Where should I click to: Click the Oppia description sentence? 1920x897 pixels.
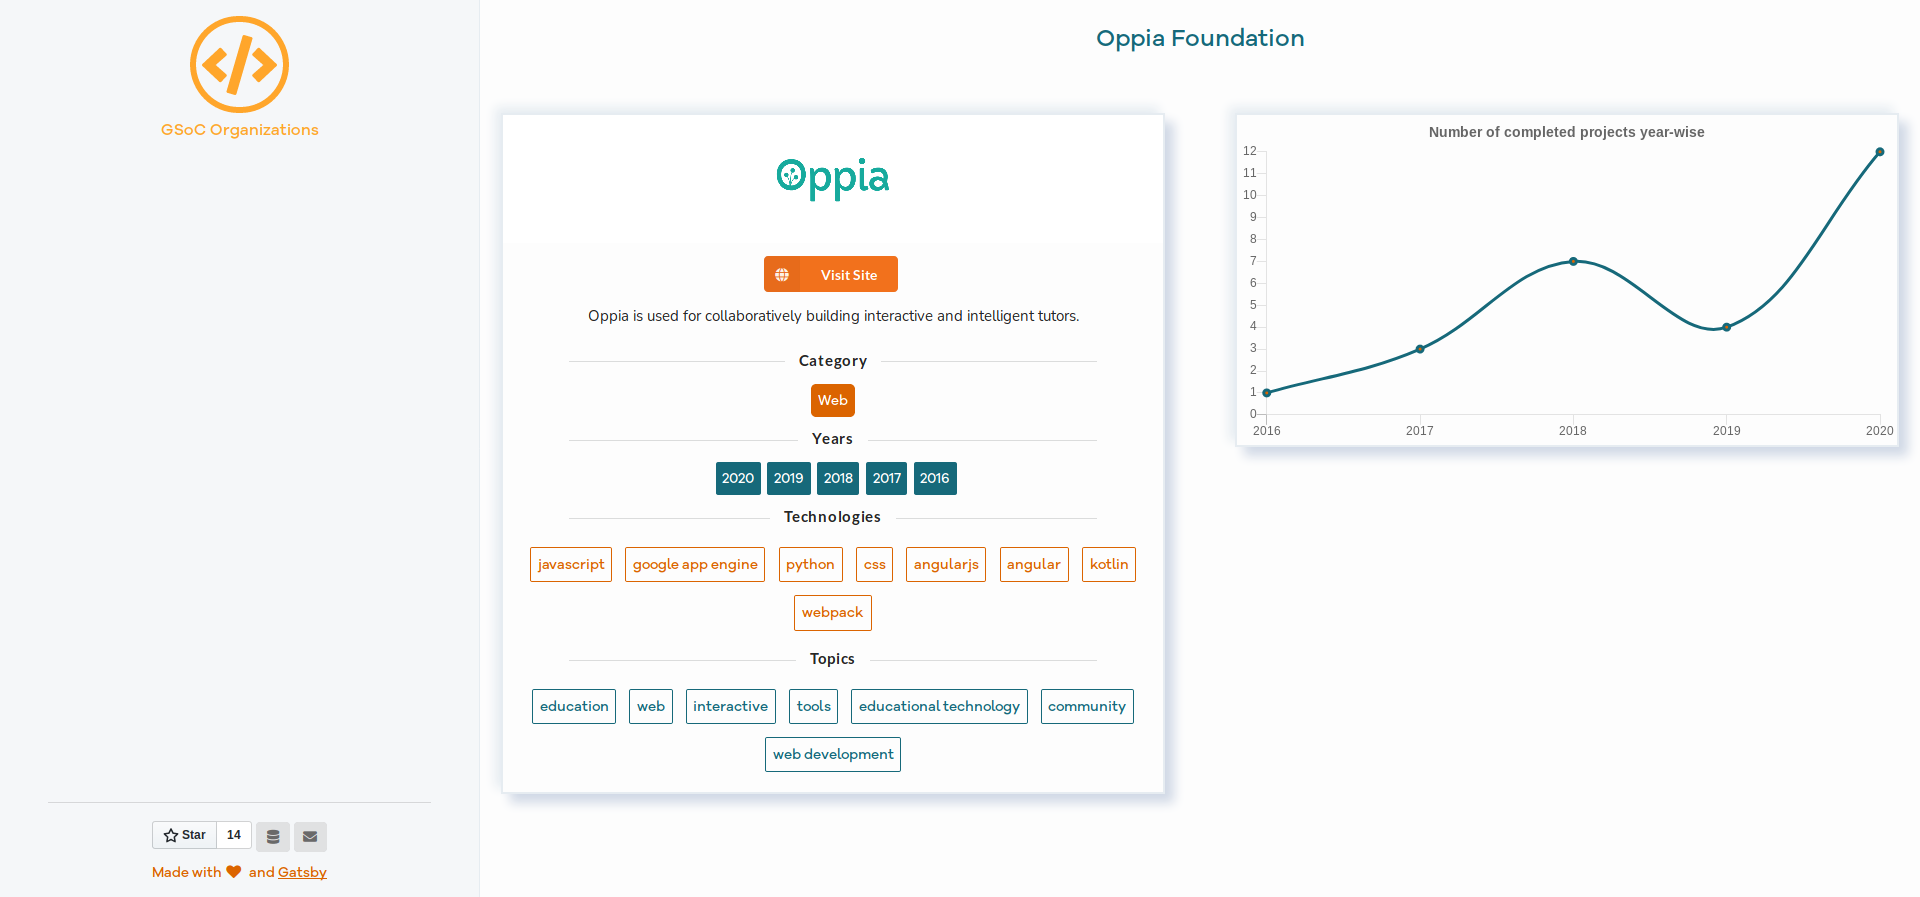(x=833, y=316)
